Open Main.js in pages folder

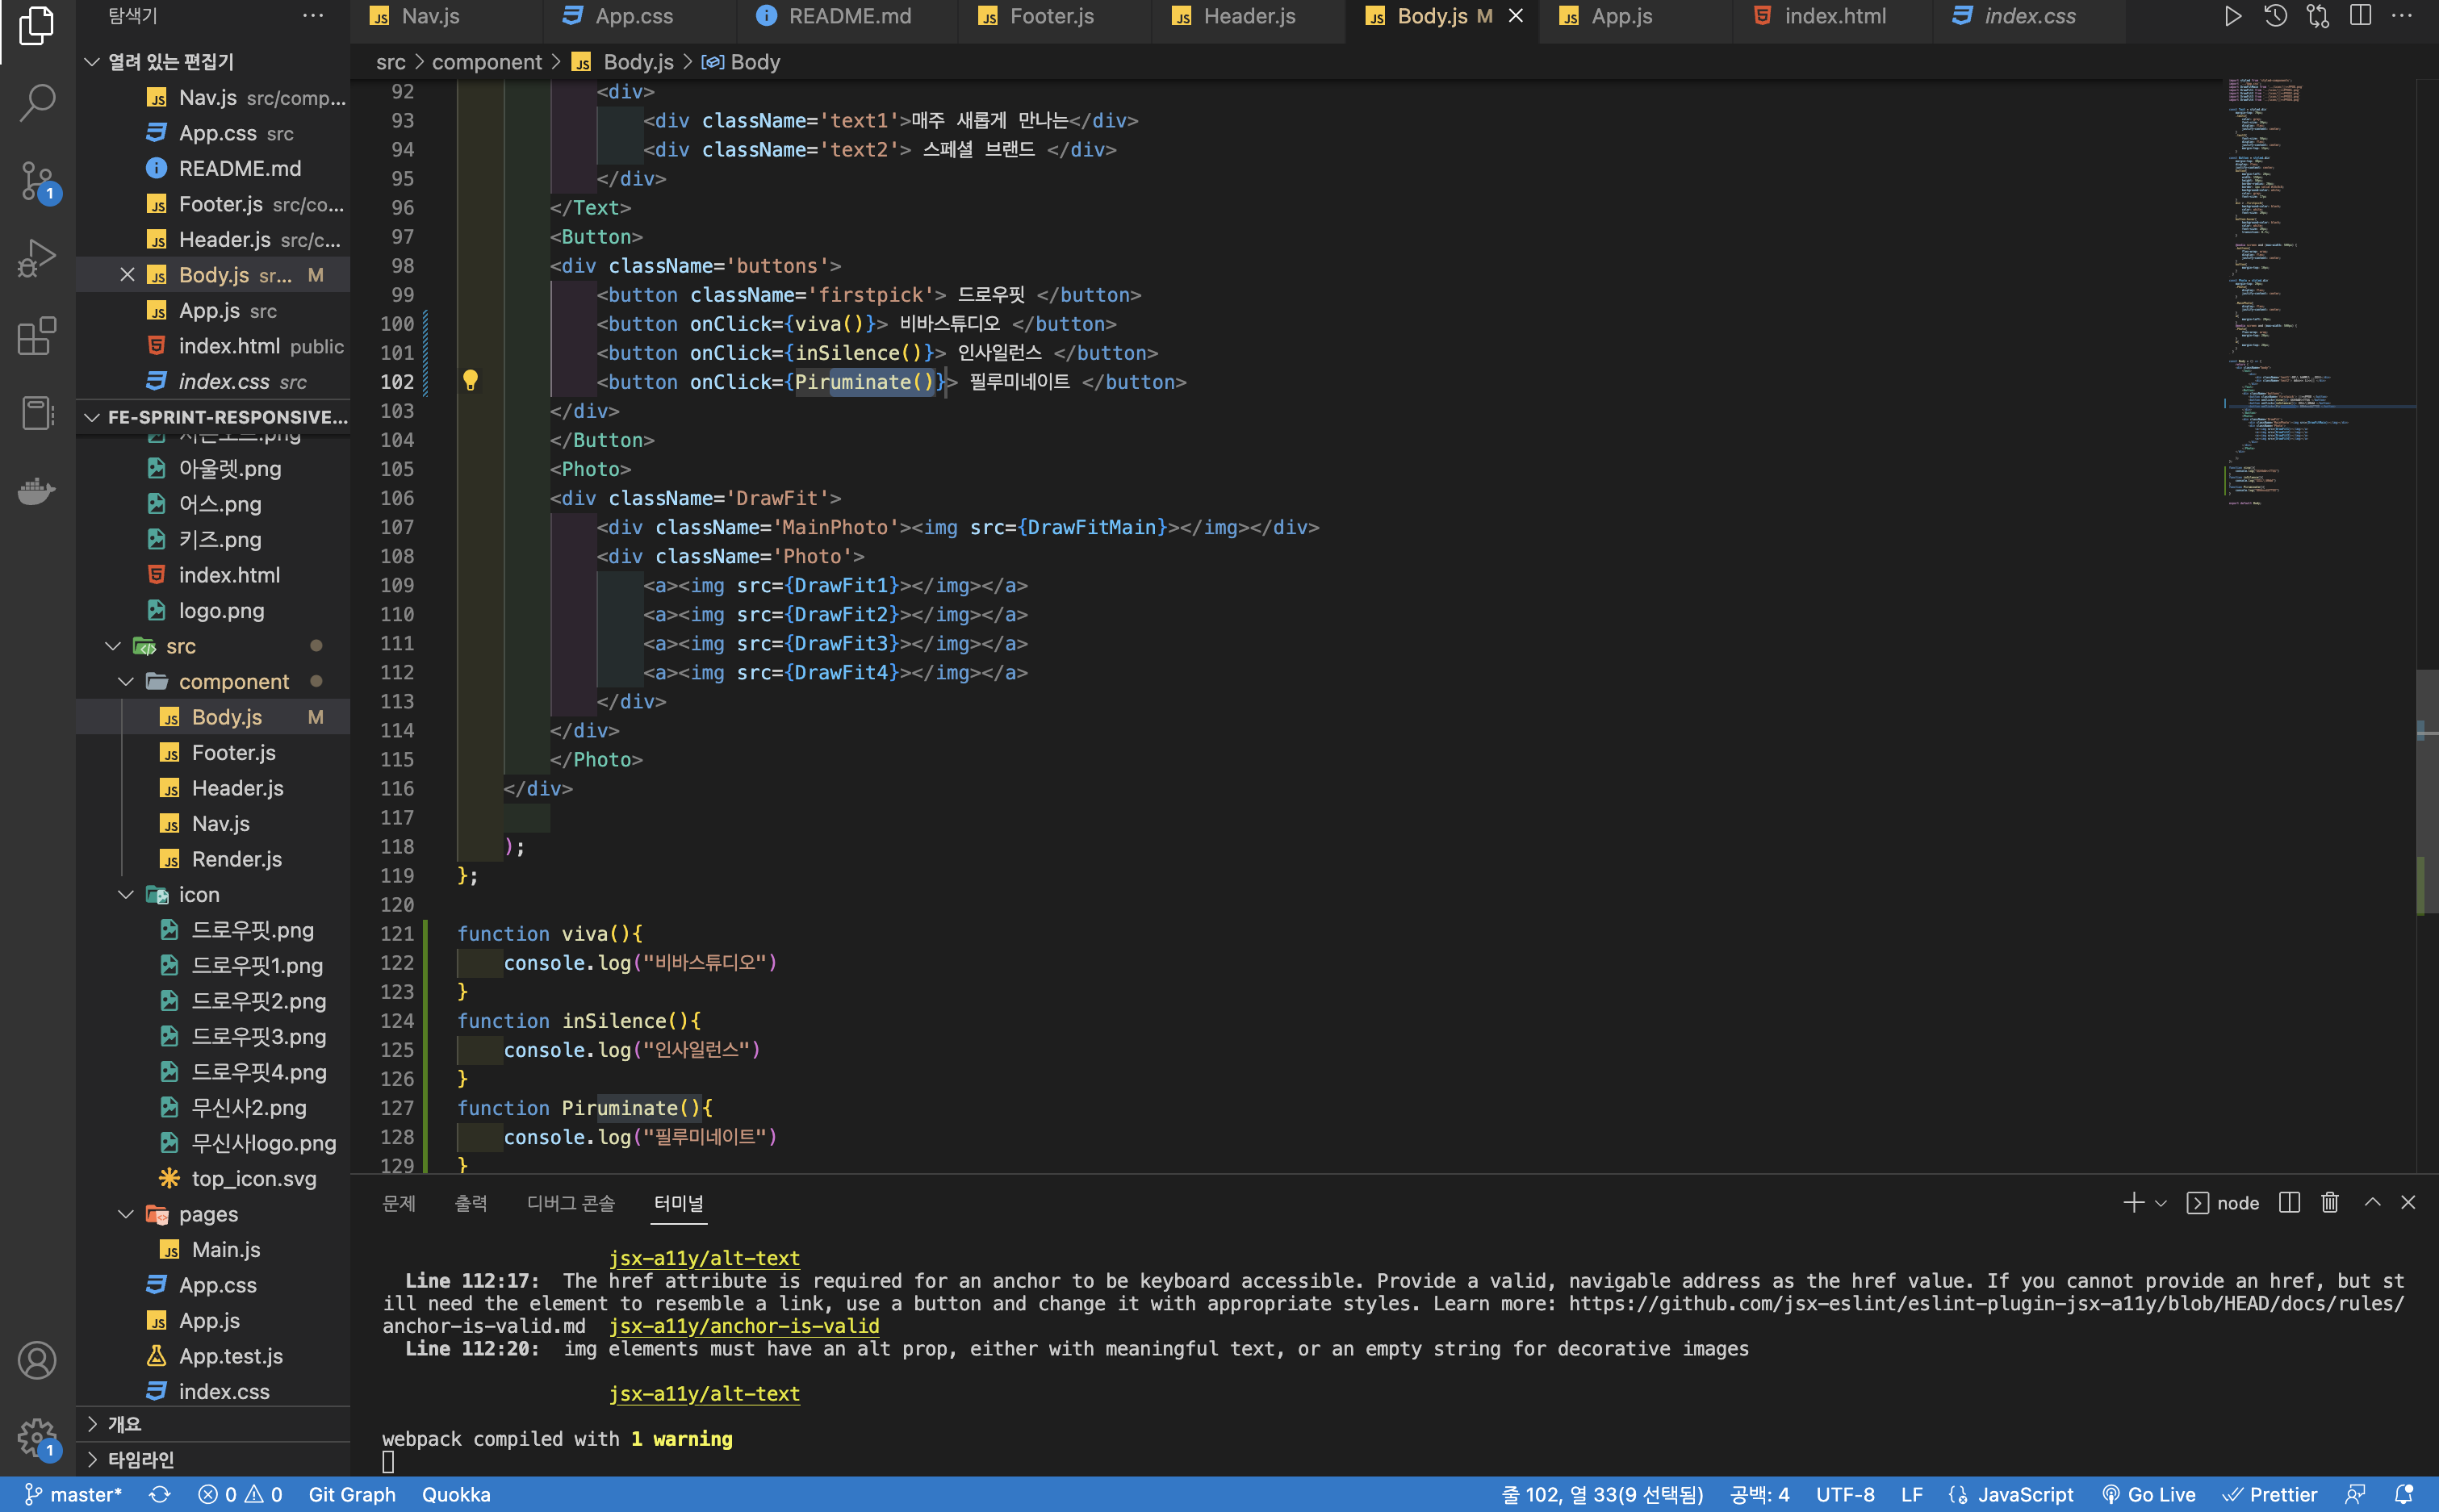point(225,1250)
